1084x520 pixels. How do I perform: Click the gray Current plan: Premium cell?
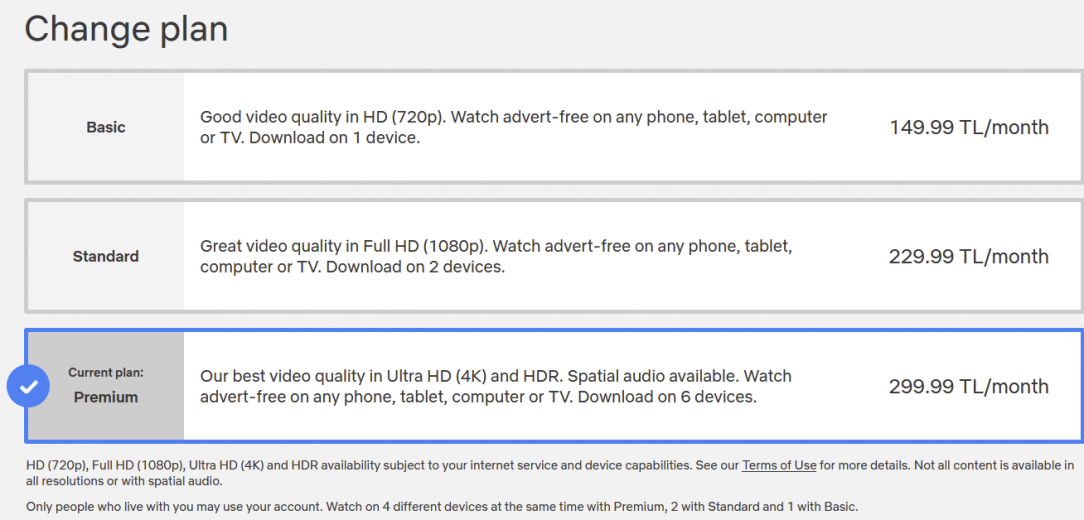point(106,386)
